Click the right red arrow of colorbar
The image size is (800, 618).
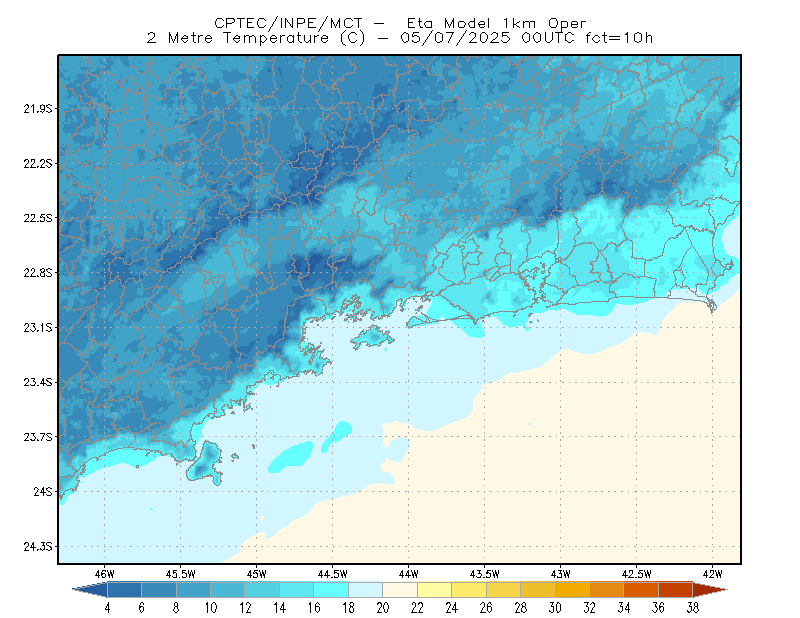click(x=710, y=590)
